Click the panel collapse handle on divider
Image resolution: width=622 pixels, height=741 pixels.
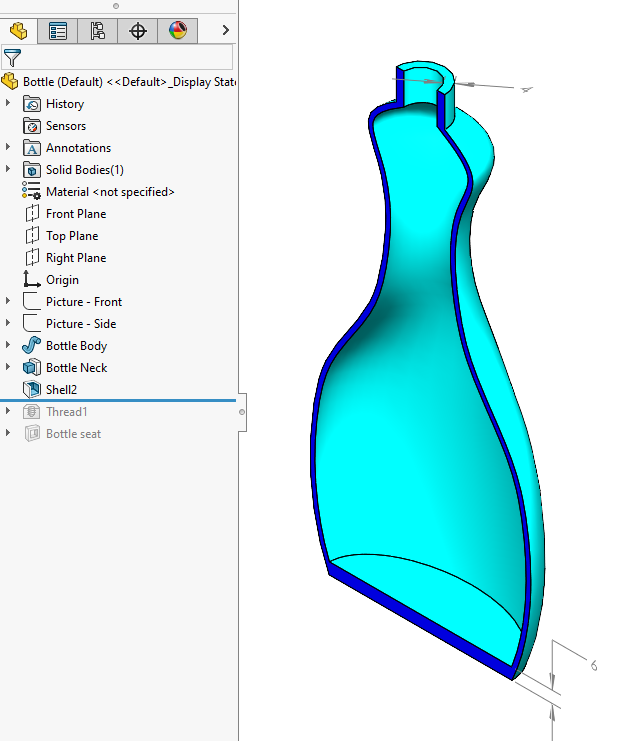pyautogui.click(x=242, y=412)
